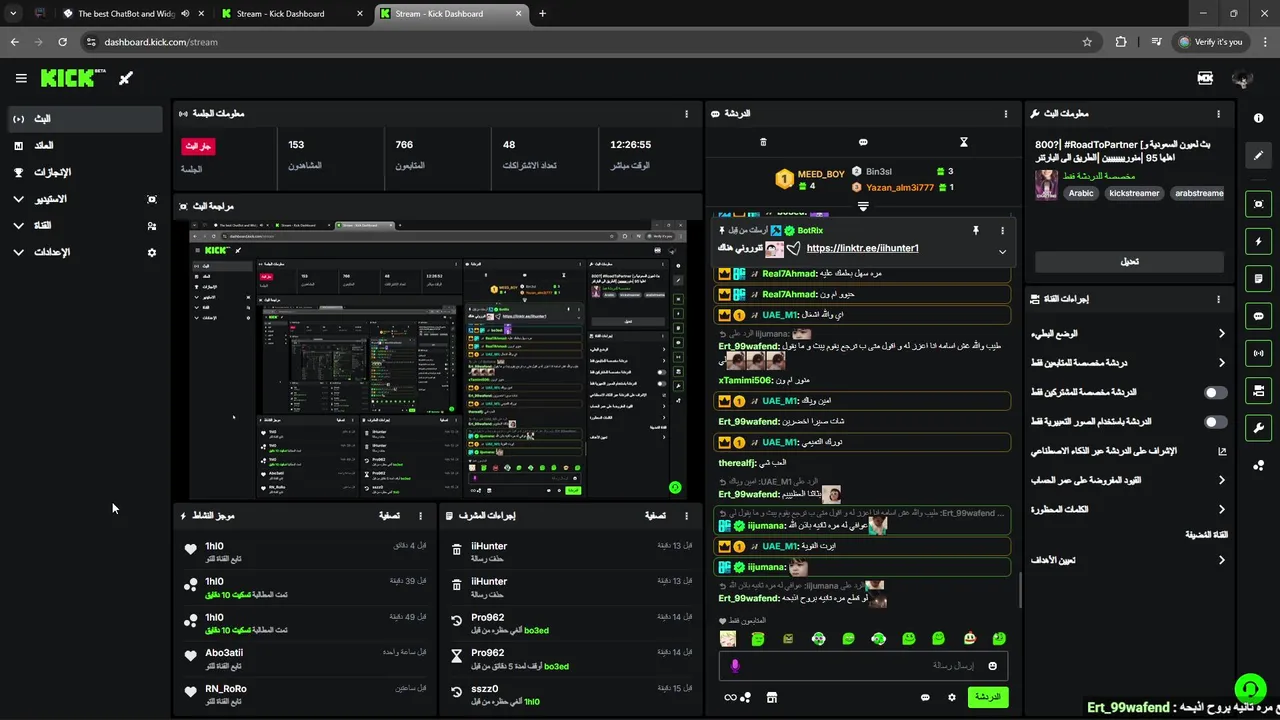
Task: Open three-dot menu of معلومات الجلسة panel
Action: [x=686, y=114]
